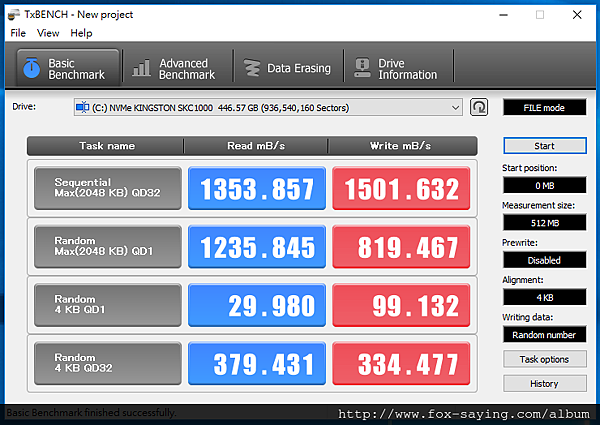Click the read result 1235.845
Screen dimensions: 600x425
[257, 246]
